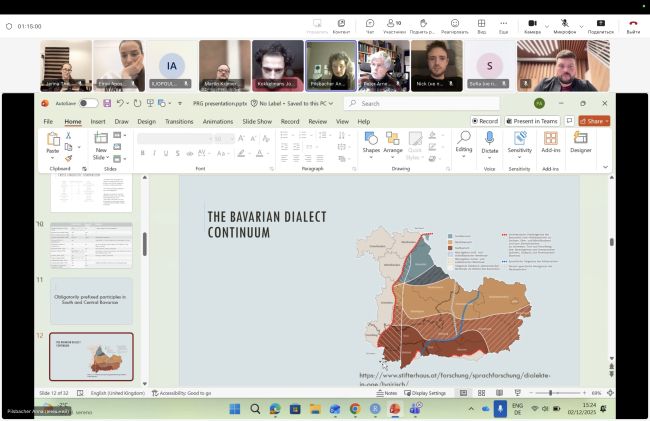Open the Reactions menu
The image size is (650, 421).
coord(455,25)
